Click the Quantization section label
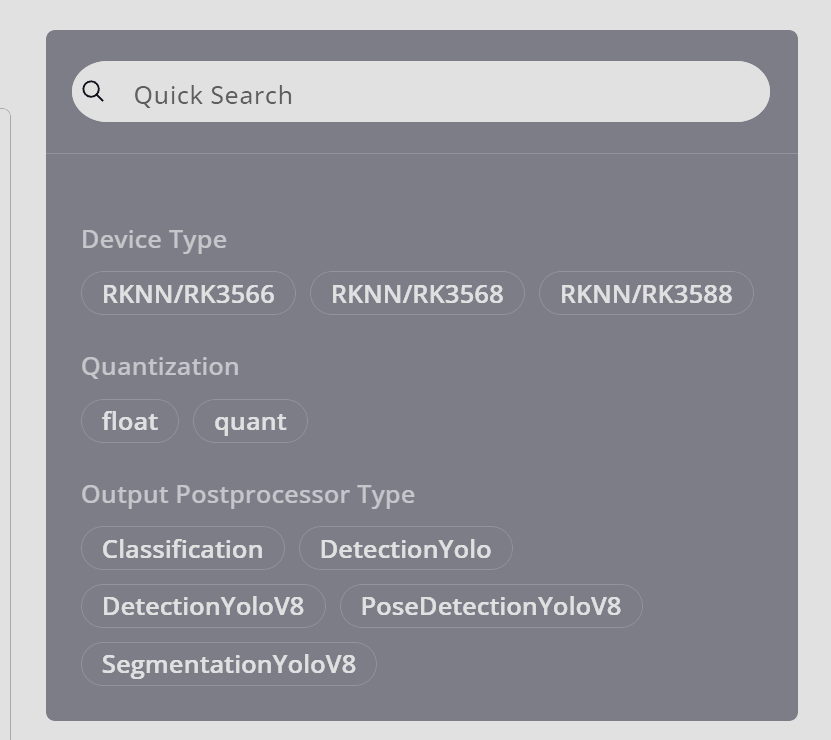 click(160, 367)
